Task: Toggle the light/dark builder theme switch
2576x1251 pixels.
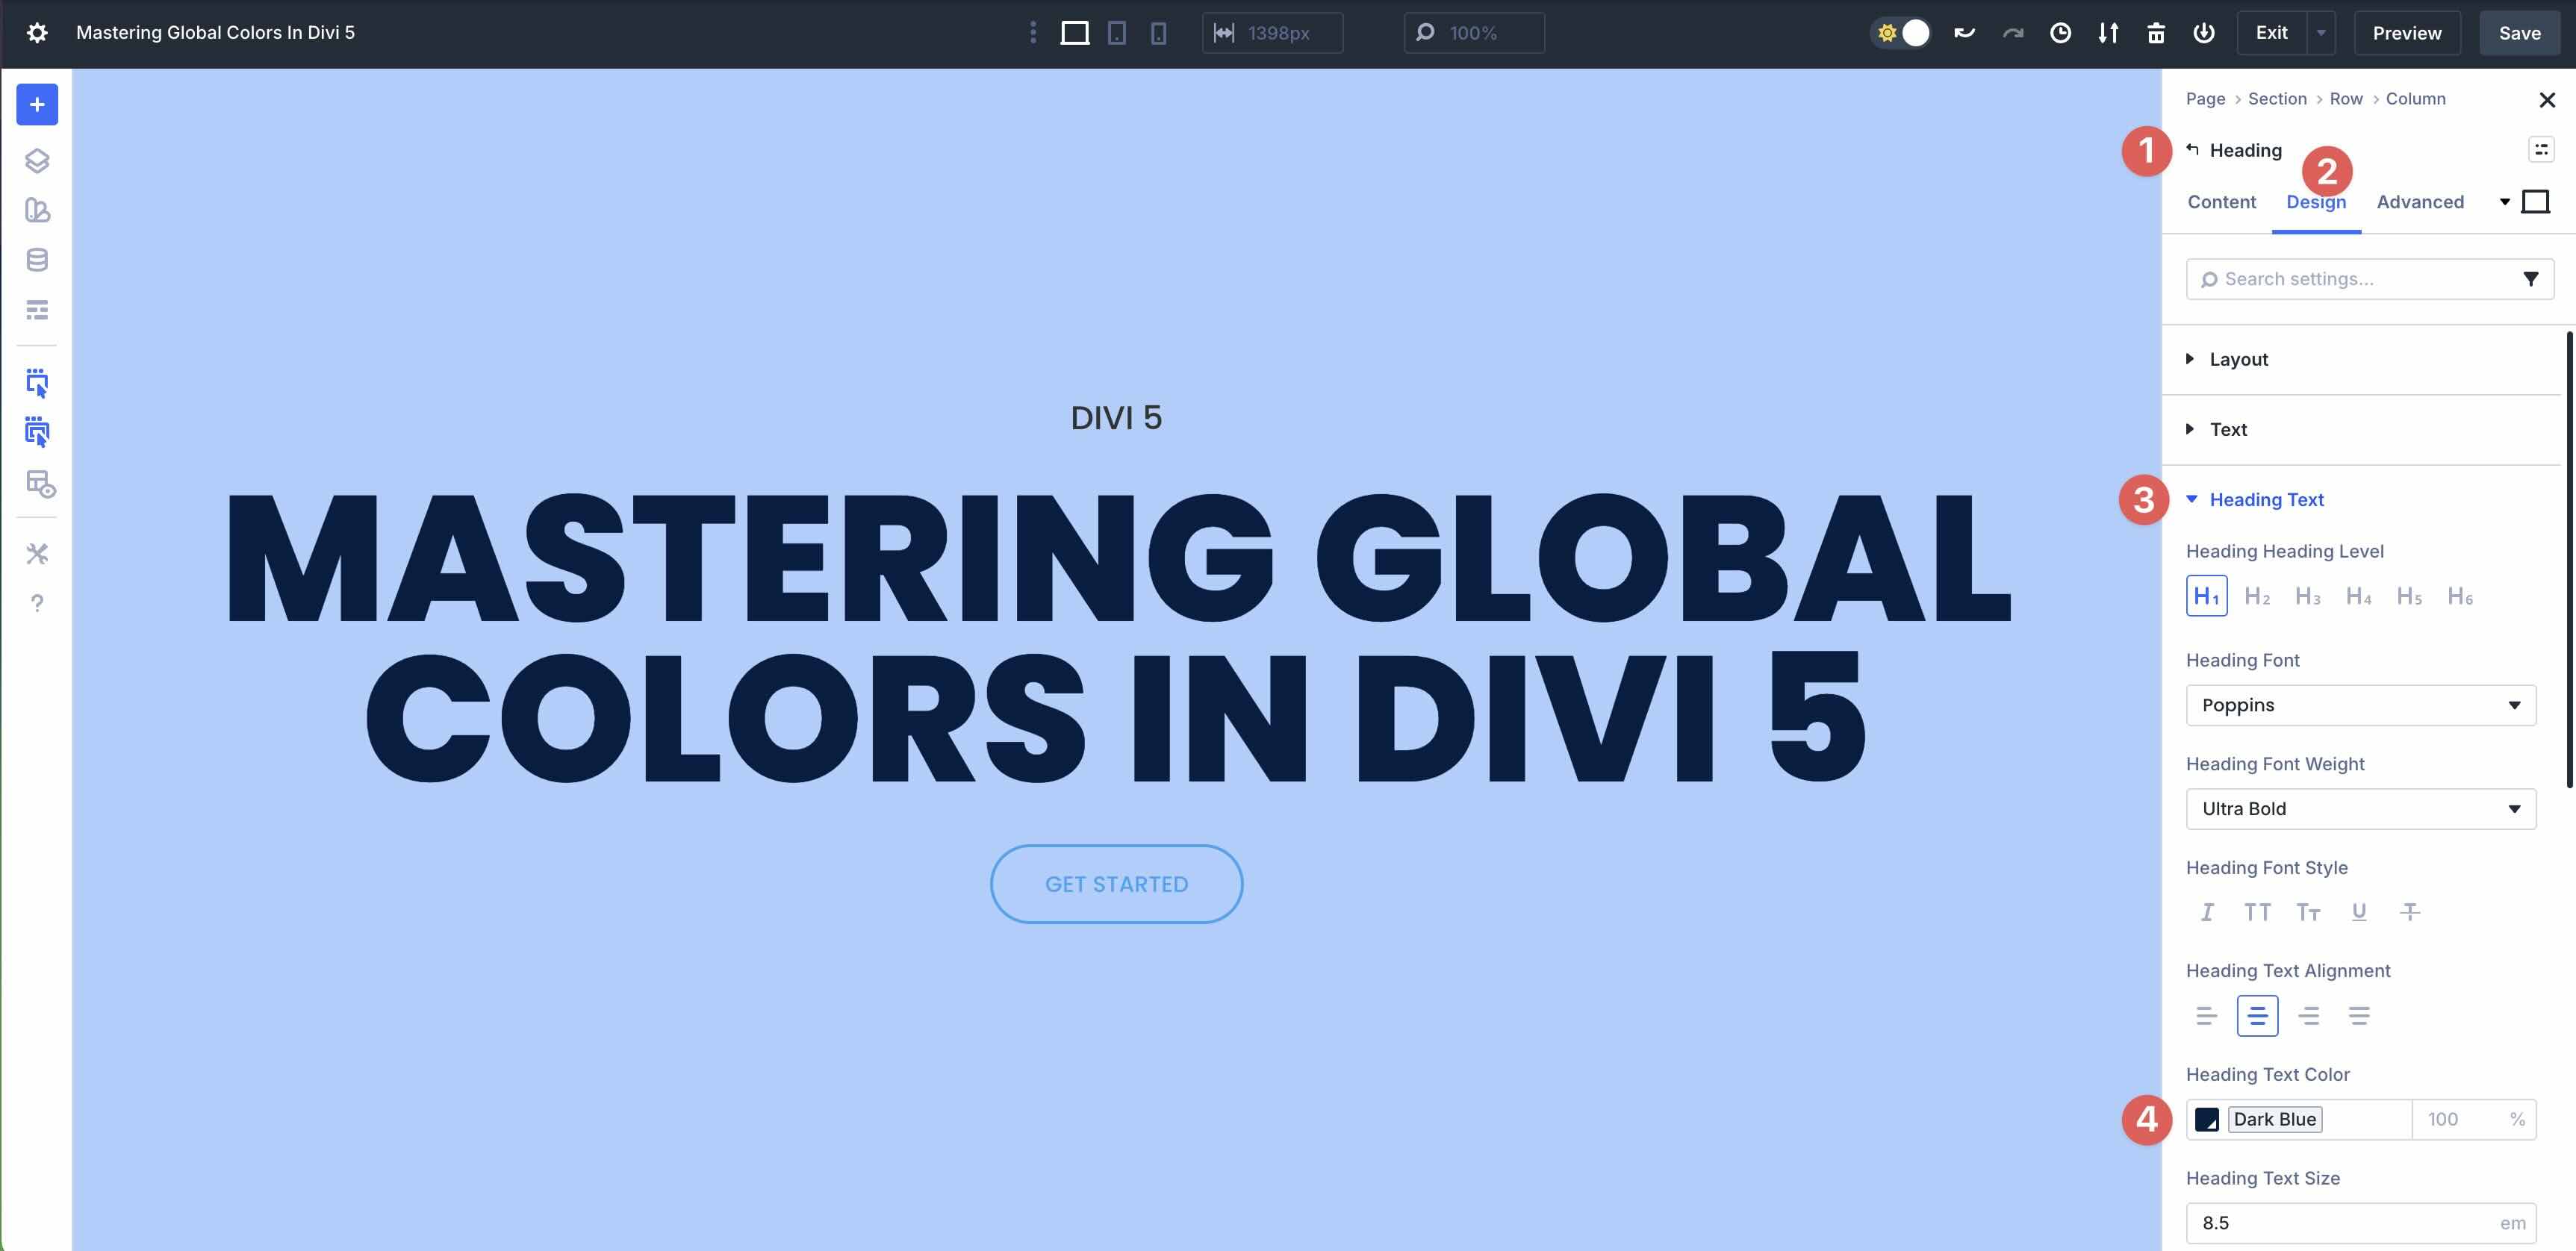Action: [1901, 33]
